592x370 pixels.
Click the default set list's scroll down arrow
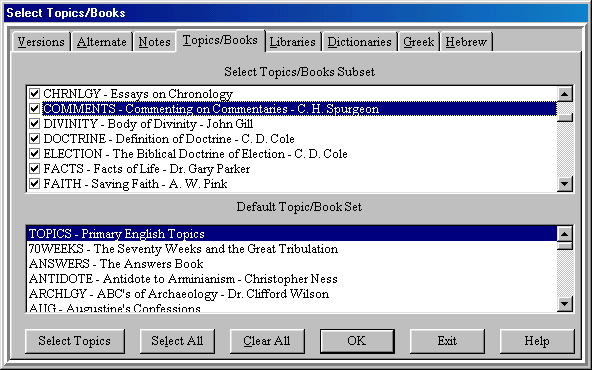pos(565,304)
